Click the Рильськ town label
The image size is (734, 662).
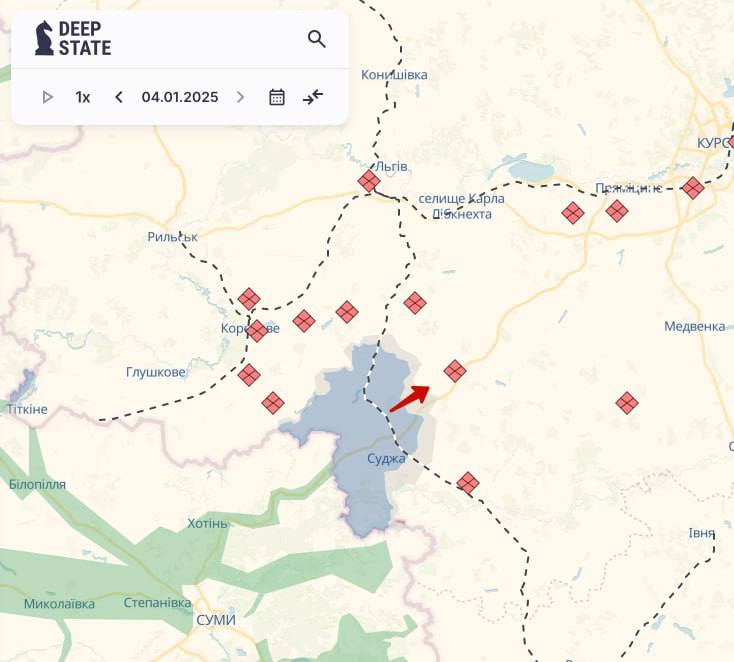point(172,237)
